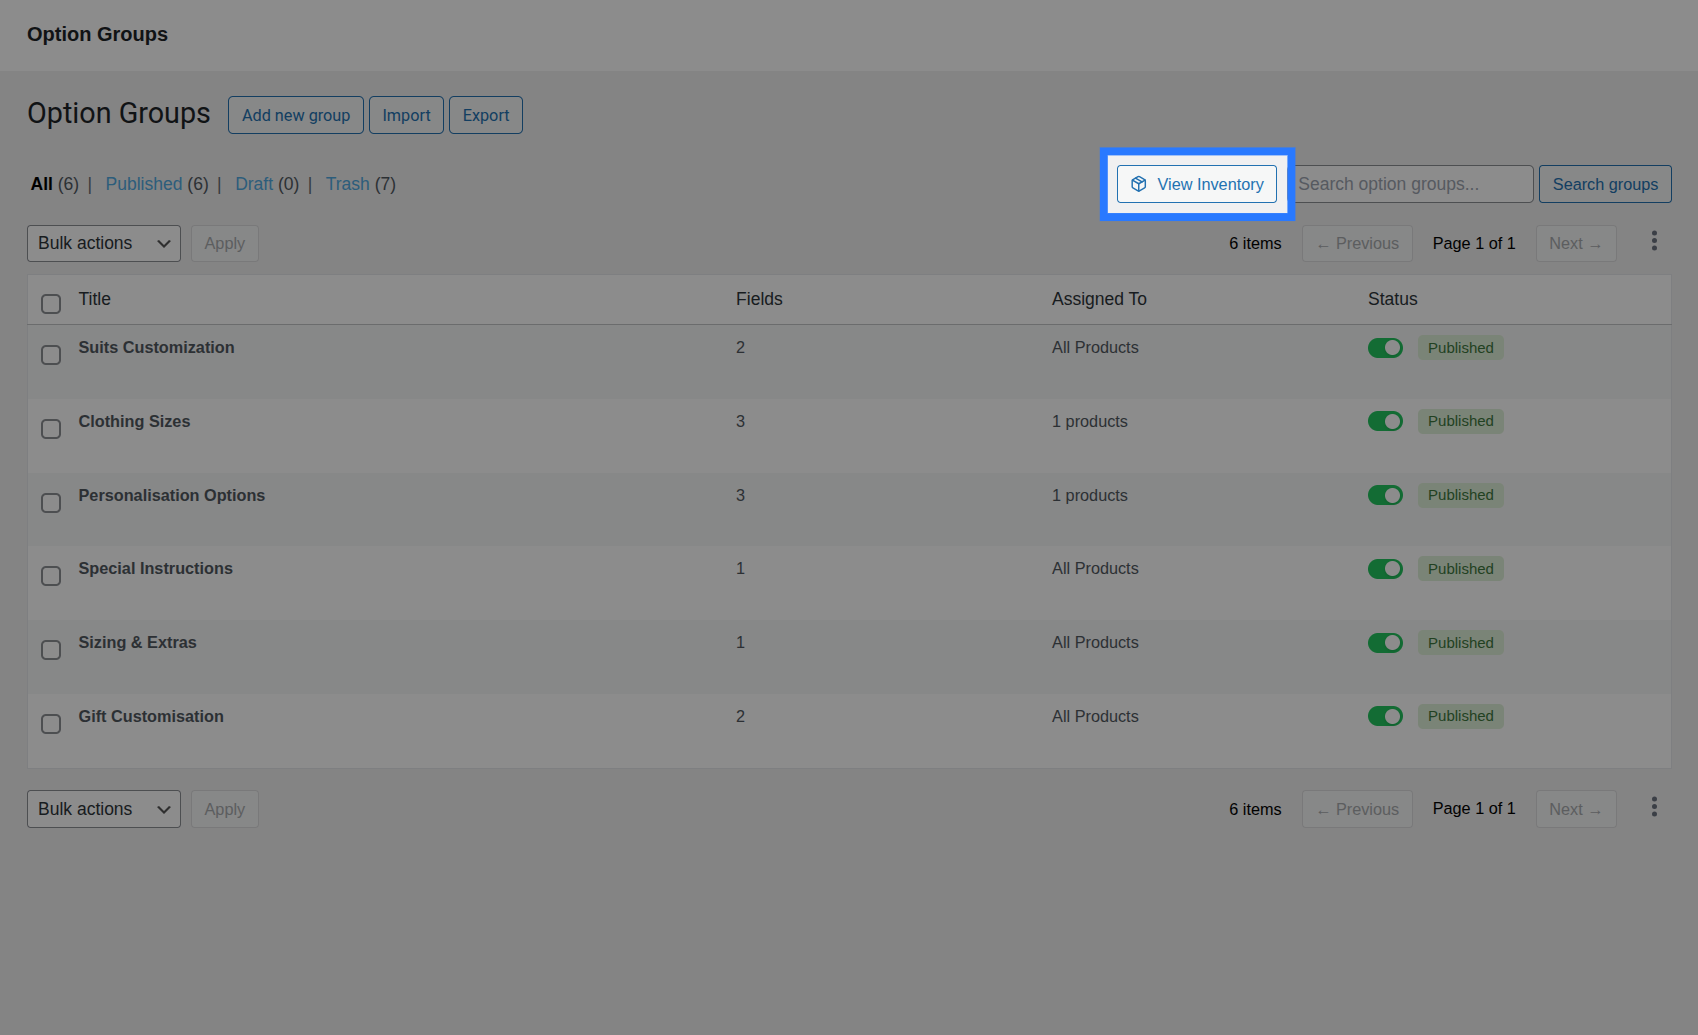Switch off the Clothing Sizes status toggle
This screenshot has width=1698, height=1035.
(x=1385, y=421)
